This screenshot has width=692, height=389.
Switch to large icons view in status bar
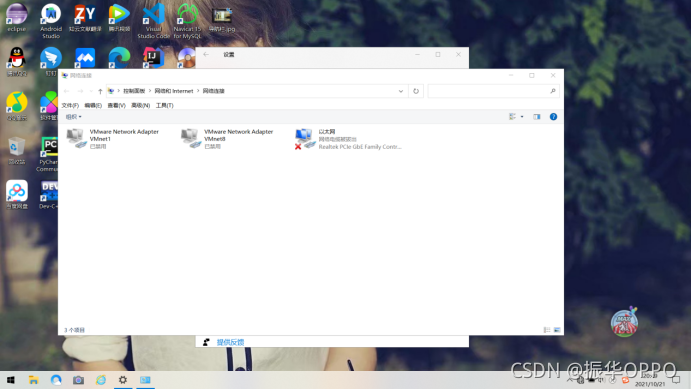pyautogui.click(x=557, y=330)
